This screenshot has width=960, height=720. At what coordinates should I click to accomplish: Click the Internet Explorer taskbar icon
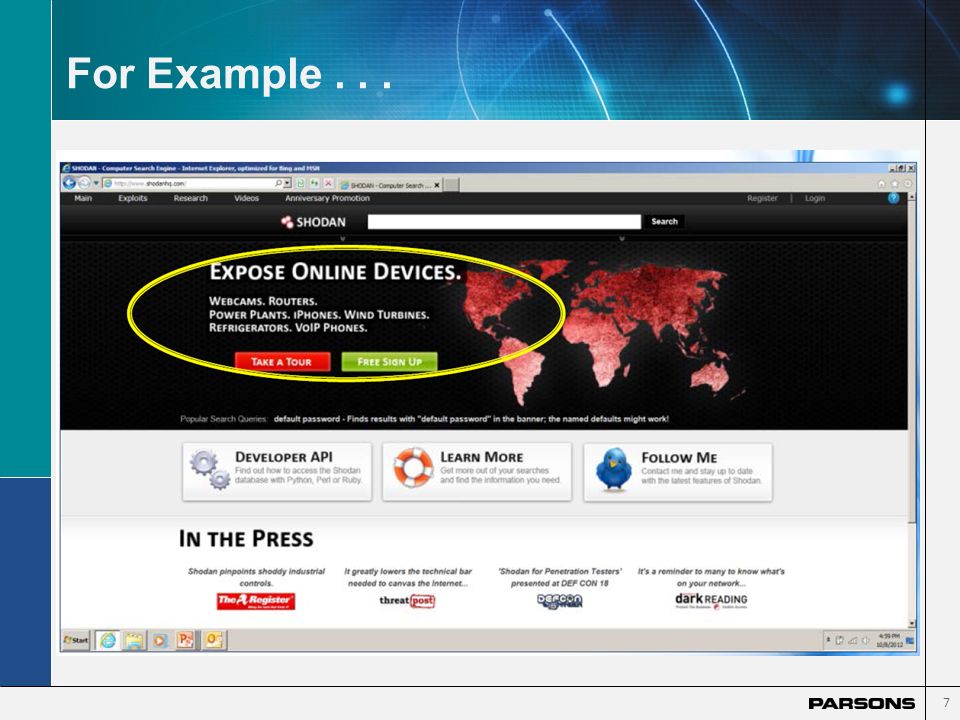click(108, 640)
